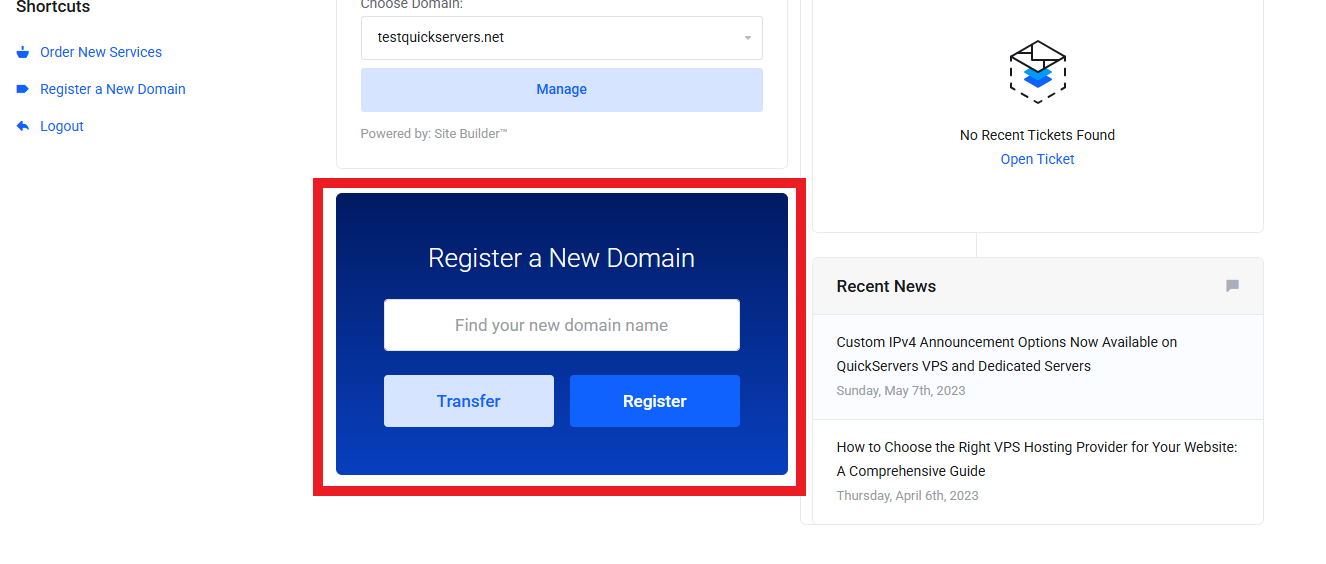Image resolution: width=1326 pixels, height=564 pixels.
Task: Open Register a New Domain sidebar link
Action: 113,89
